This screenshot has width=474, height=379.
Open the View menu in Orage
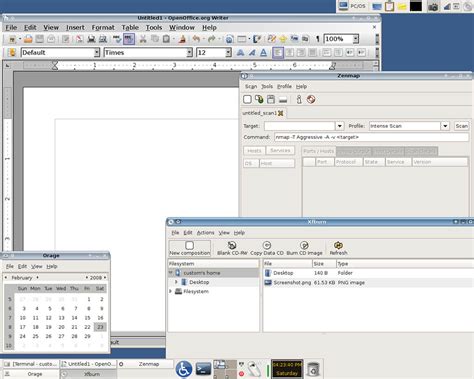click(x=37, y=266)
